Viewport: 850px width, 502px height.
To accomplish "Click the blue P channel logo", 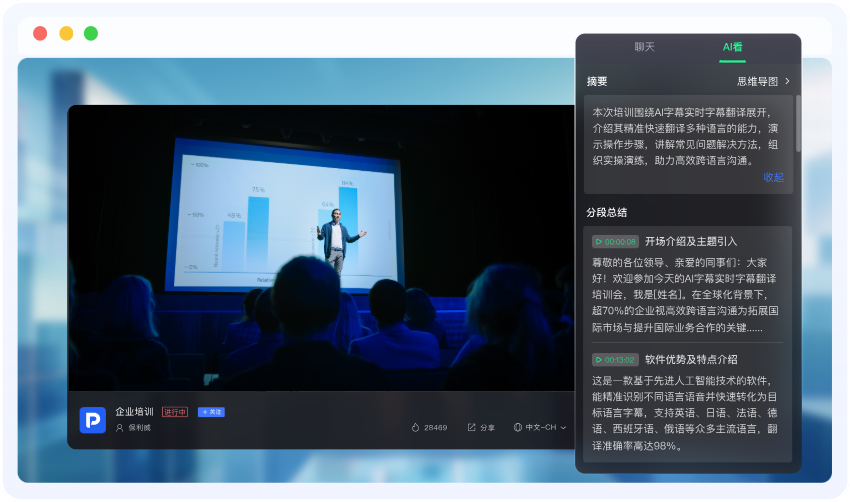I will pos(93,419).
